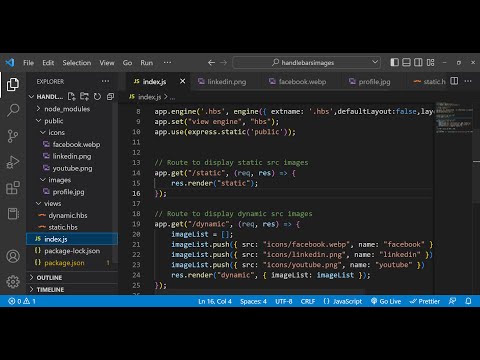The image size is (480, 360).
Task: Open Run and Debug view
Action: [x=13, y=162]
